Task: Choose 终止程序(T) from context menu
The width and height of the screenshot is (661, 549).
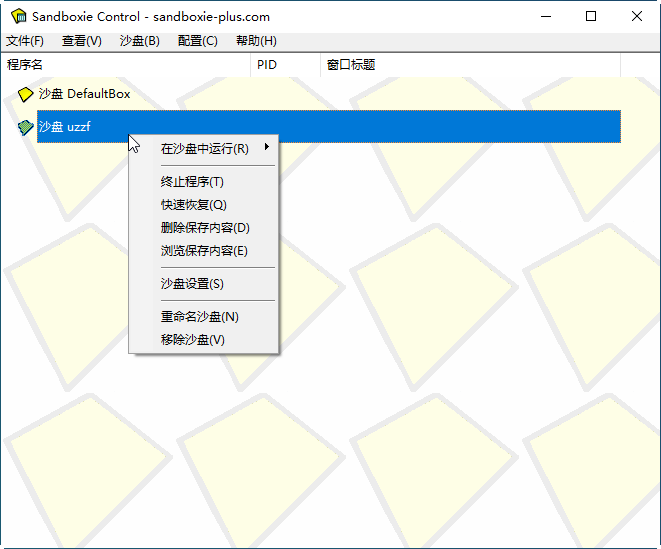Action: coord(204,182)
